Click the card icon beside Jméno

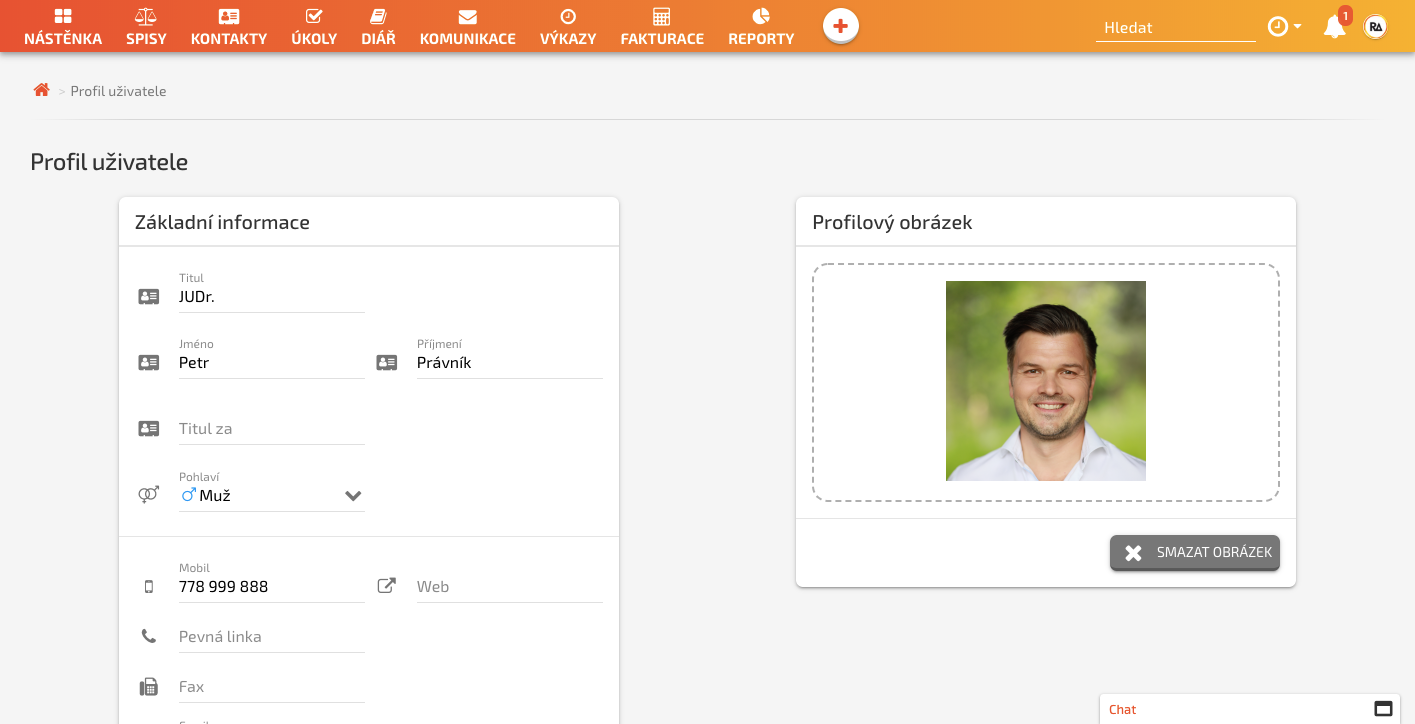pos(148,363)
